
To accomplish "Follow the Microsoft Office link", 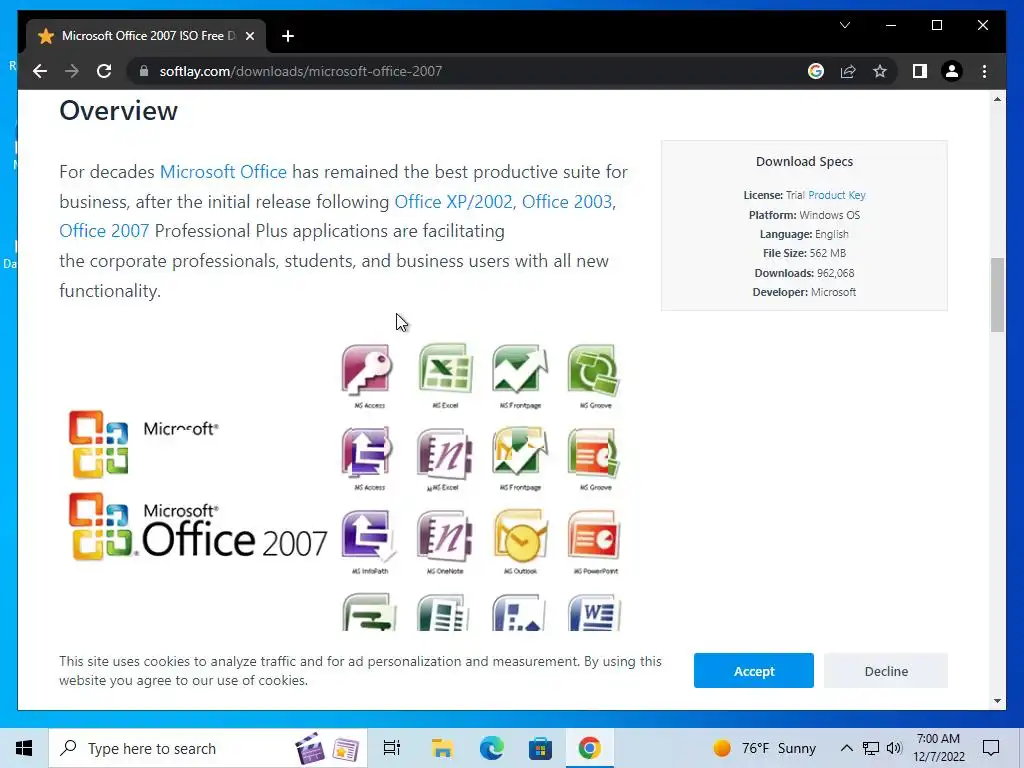I will click(x=223, y=172).
